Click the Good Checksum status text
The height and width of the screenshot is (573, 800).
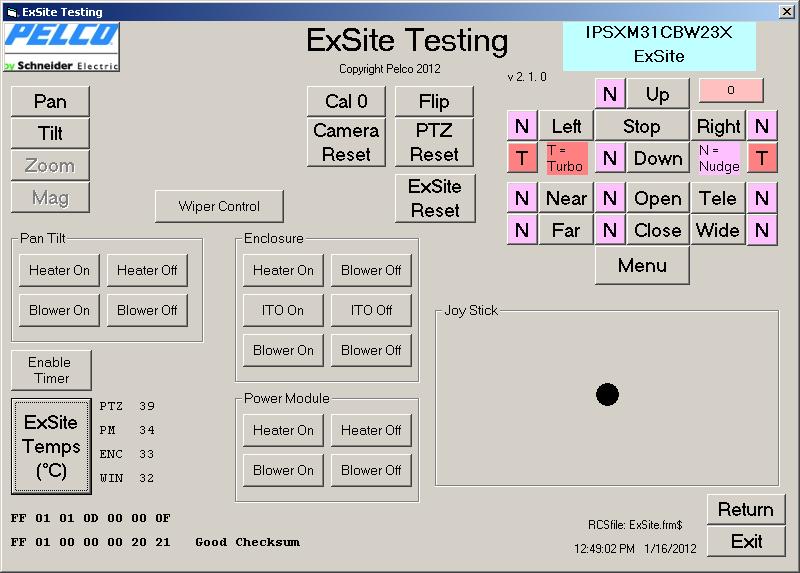[247, 542]
